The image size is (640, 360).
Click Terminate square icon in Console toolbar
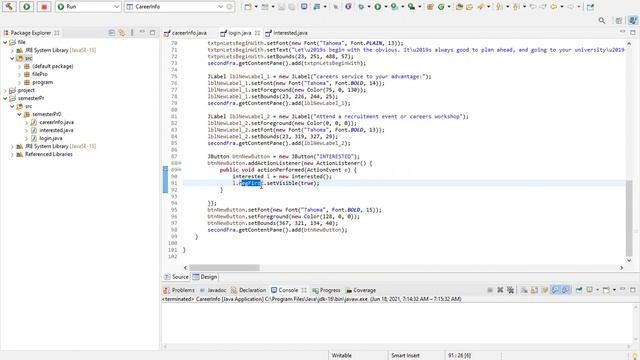[x=490, y=290]
